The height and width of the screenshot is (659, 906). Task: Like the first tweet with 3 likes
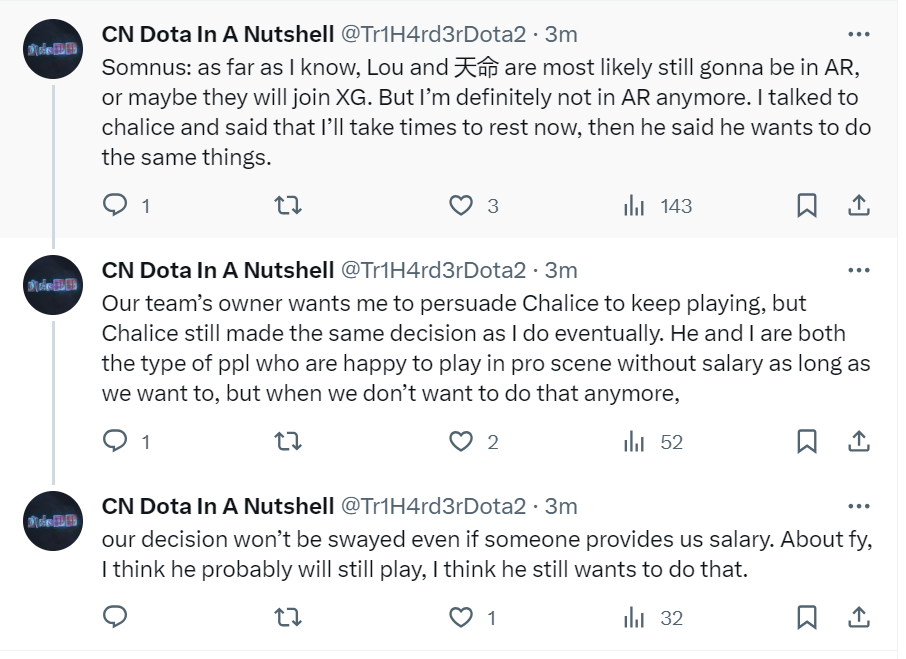pyautogui.click(x=460, y=206)
